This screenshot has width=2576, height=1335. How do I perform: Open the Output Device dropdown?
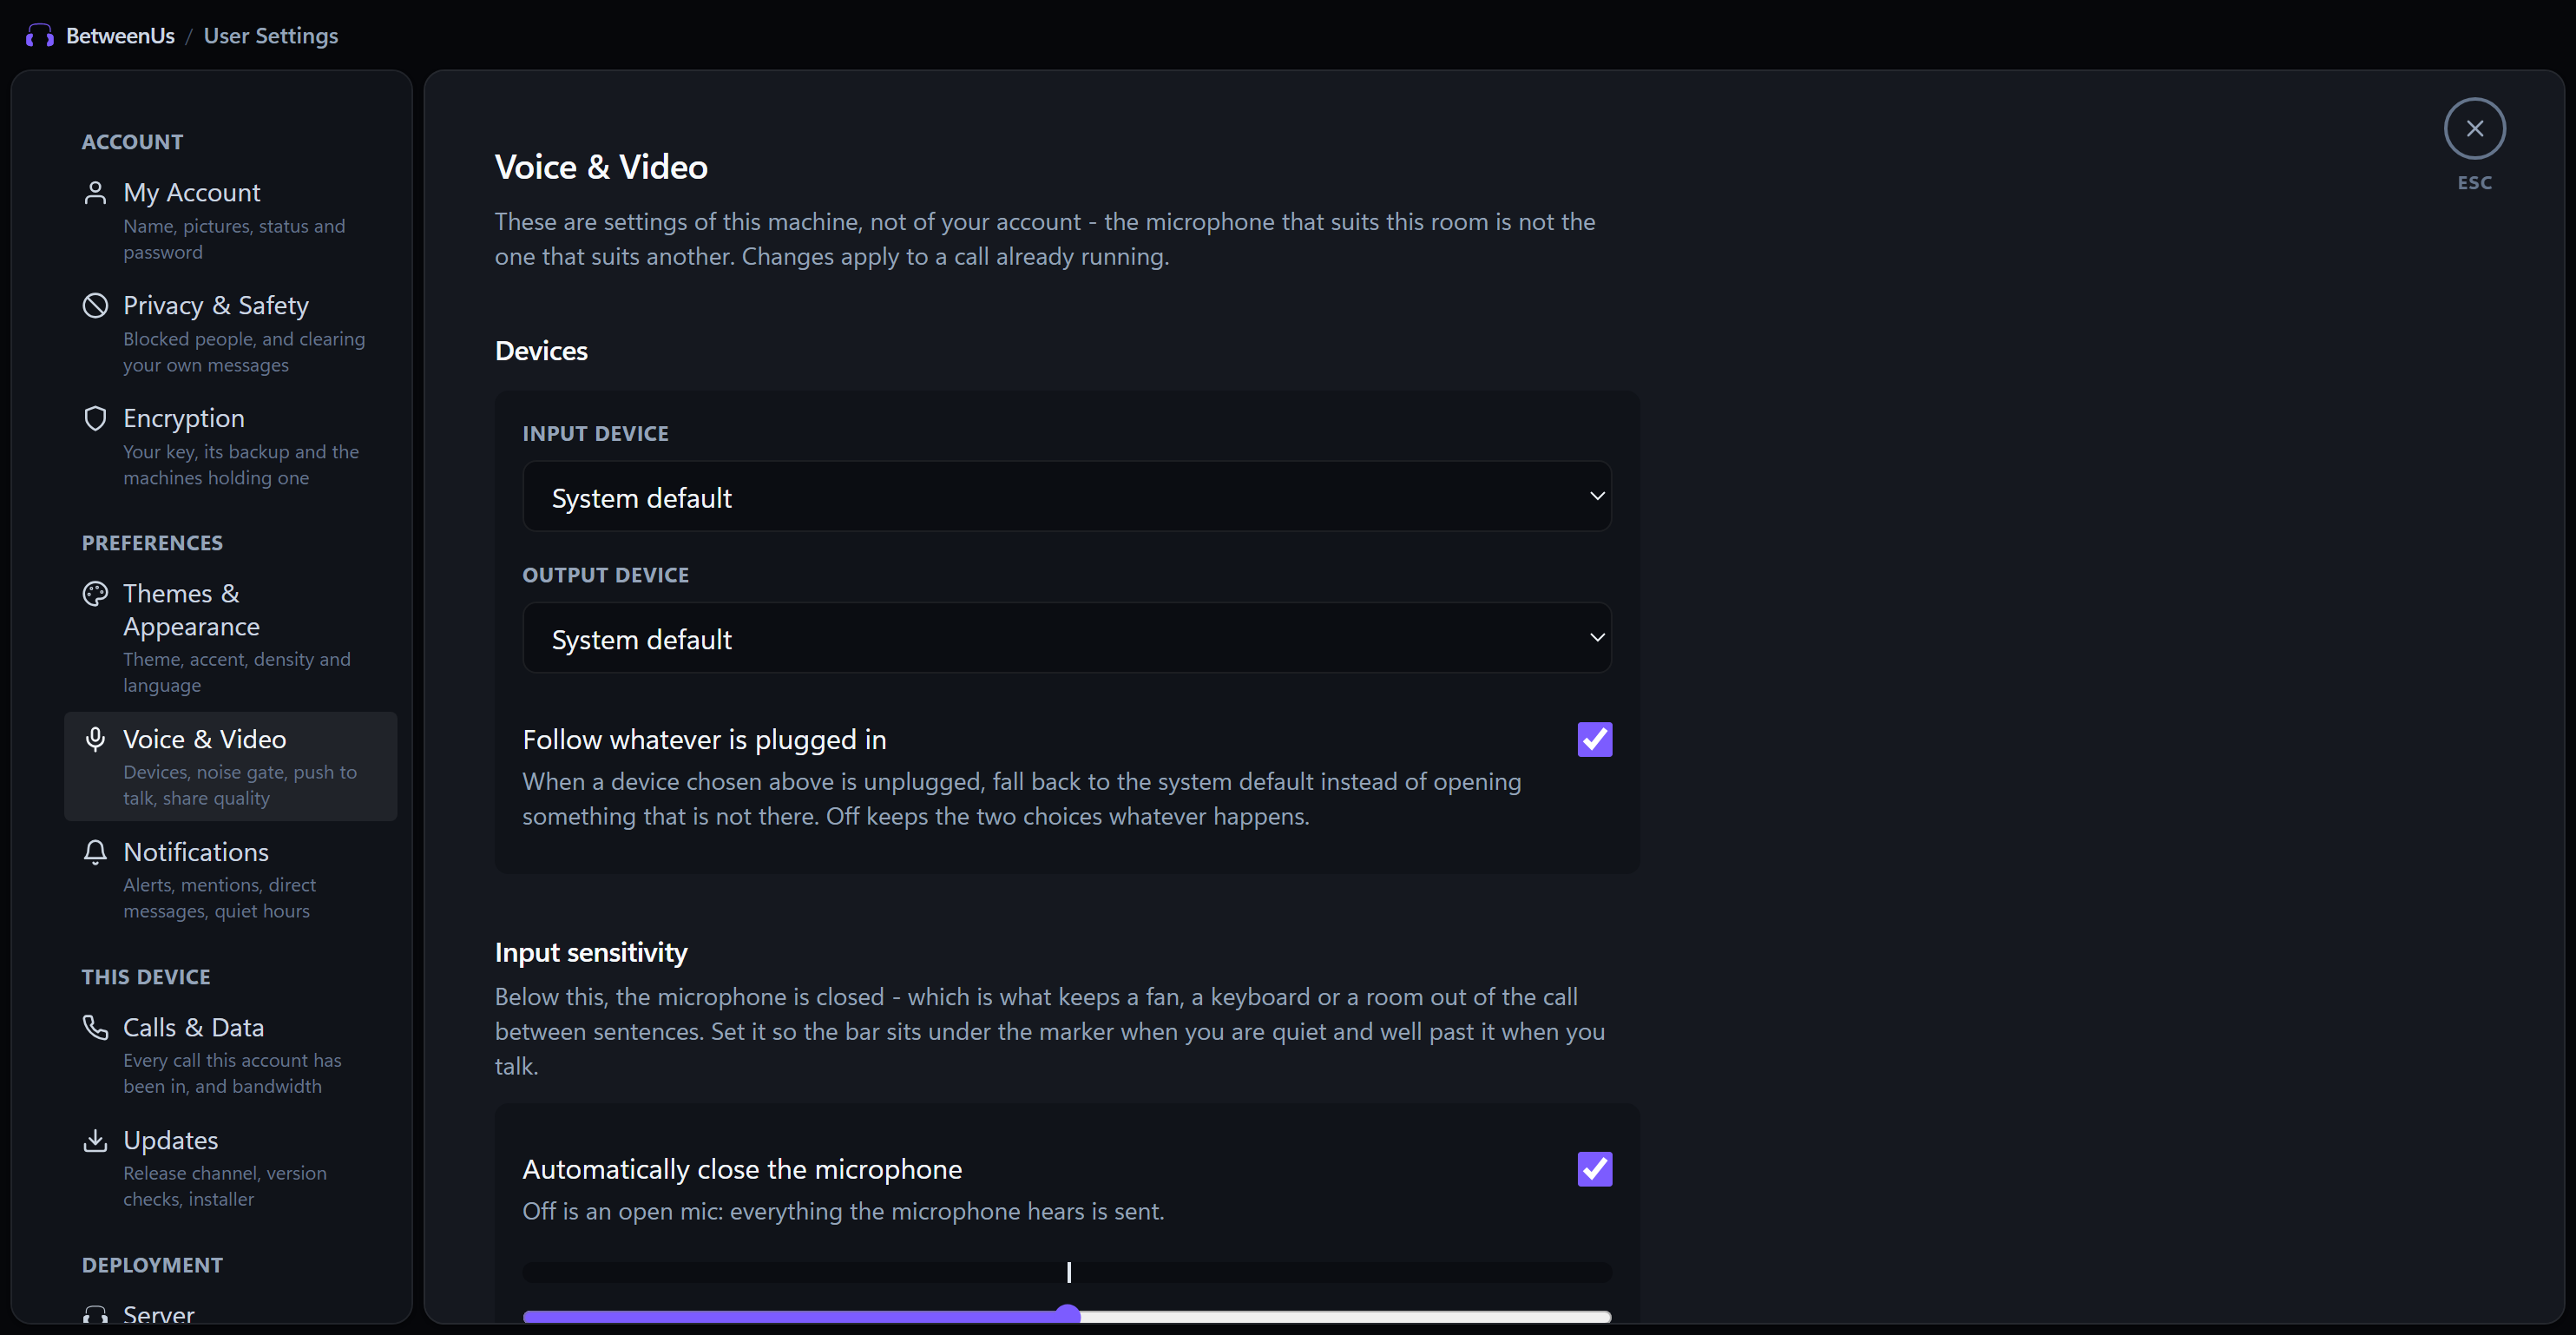(1066, 638)
